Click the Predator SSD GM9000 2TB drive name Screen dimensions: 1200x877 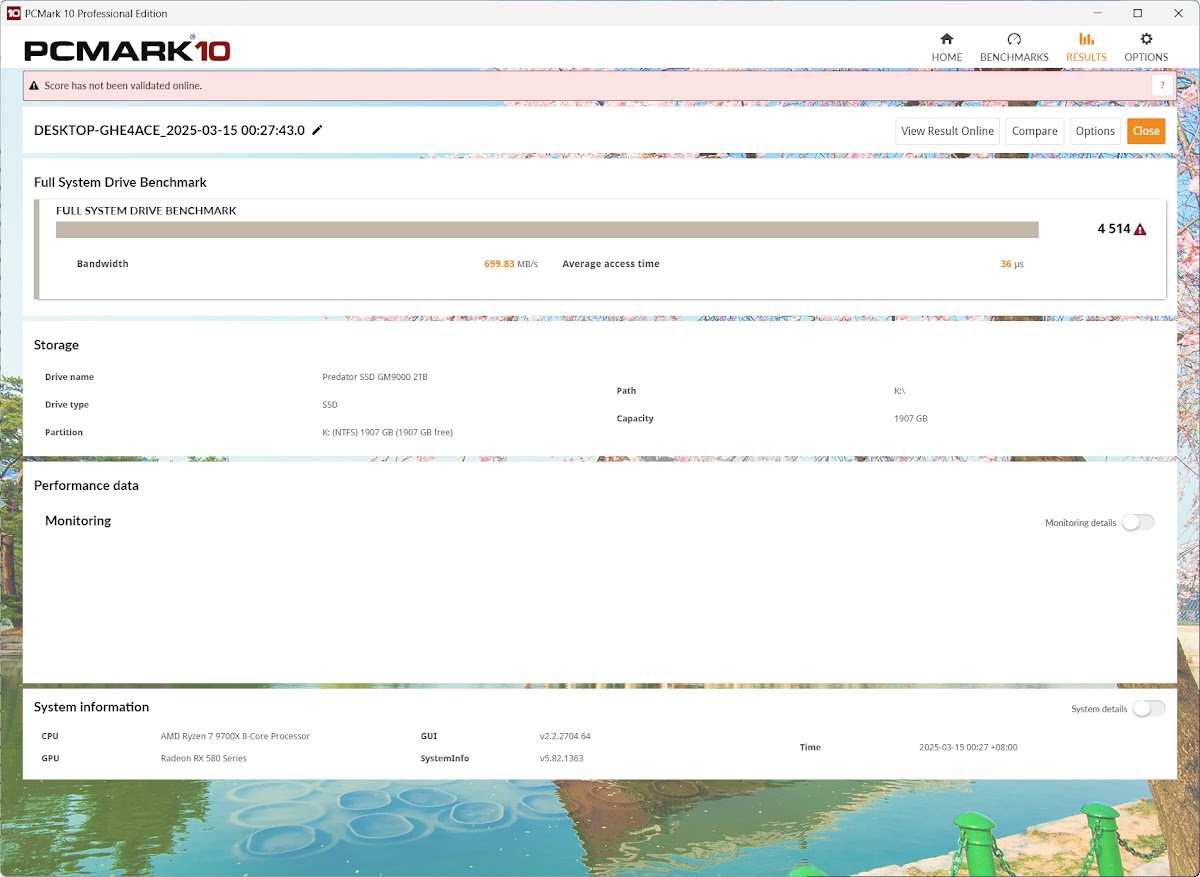375,377
